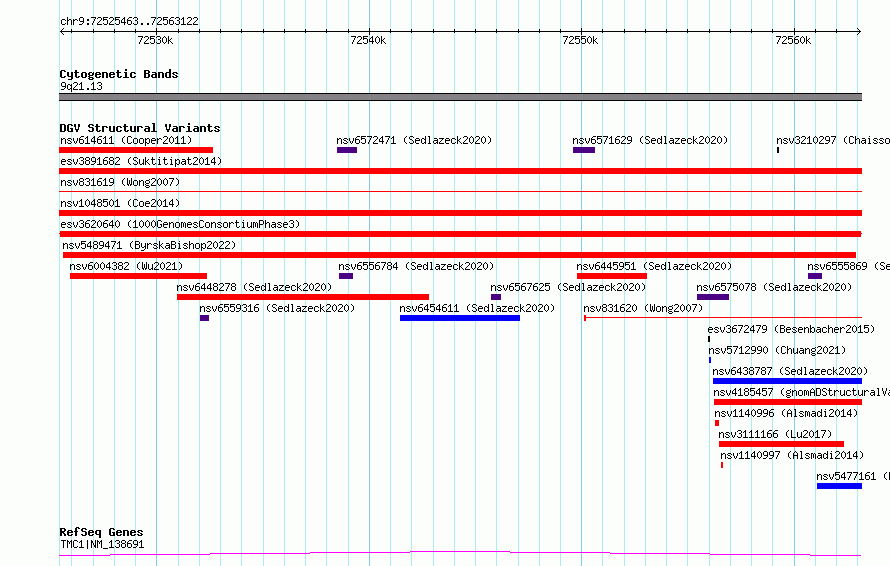This screenshot has width=890, height=566.
Task: Select the blue bar under nsv5477161
Action: (x=839, y=486)
